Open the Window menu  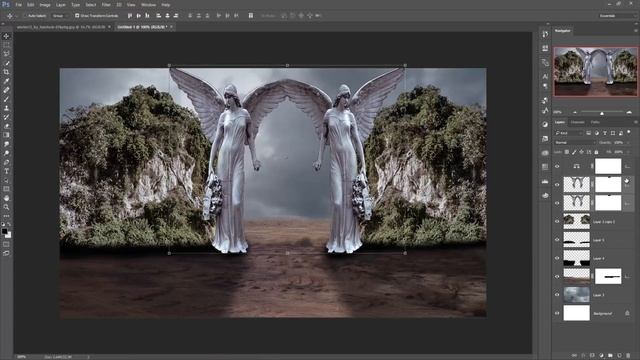tap(148, 5)
